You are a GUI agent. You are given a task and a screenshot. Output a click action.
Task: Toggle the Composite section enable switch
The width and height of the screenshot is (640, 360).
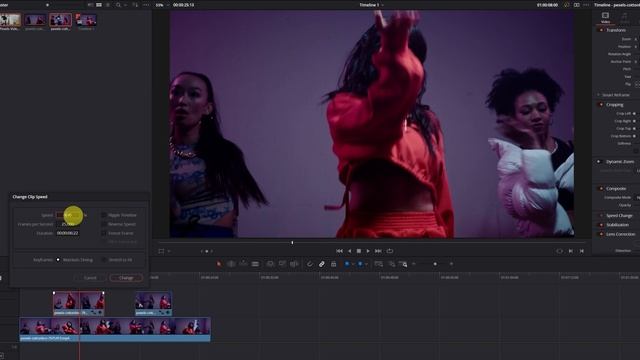(x=601, y=189)
